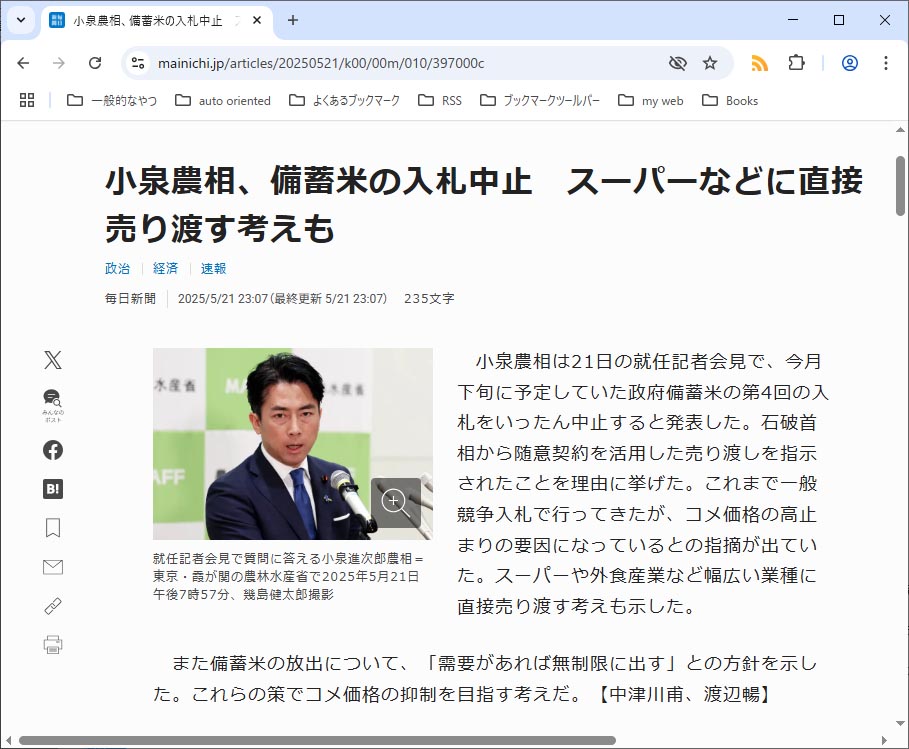
Task: Maximize the browser window
Action: click(838, 20)
